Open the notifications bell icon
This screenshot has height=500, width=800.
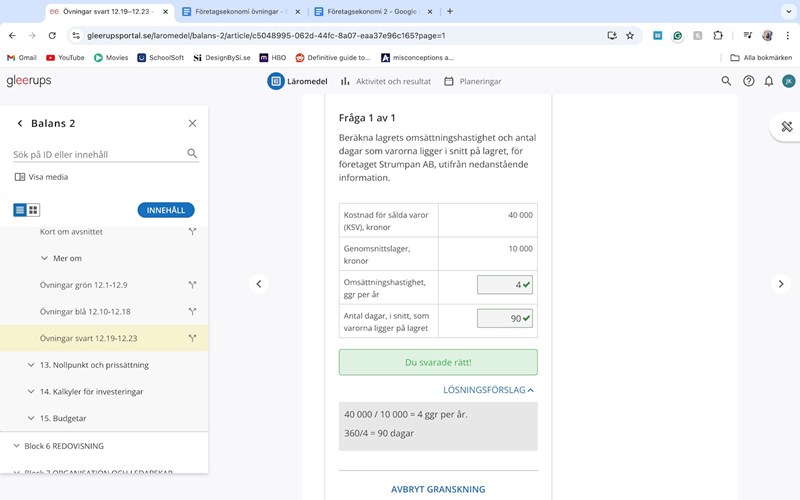click(768, 81)
